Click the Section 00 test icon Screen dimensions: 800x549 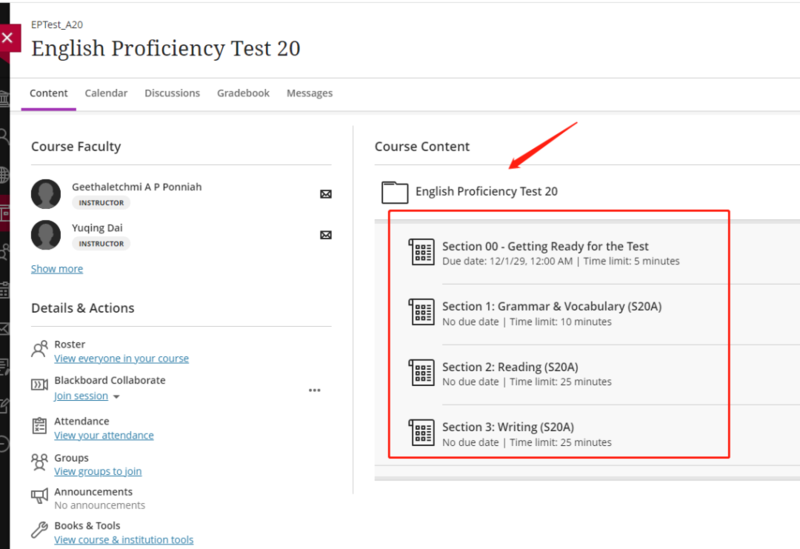tap(423, 252)
